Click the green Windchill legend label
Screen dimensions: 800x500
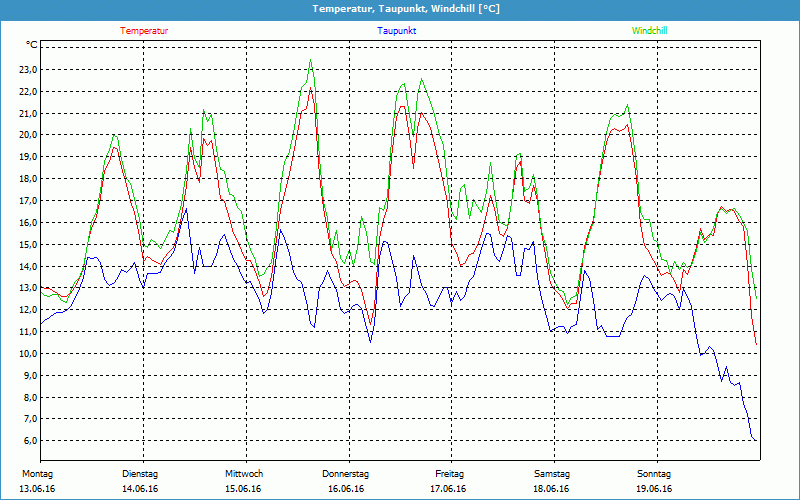[x=649, y=31]
